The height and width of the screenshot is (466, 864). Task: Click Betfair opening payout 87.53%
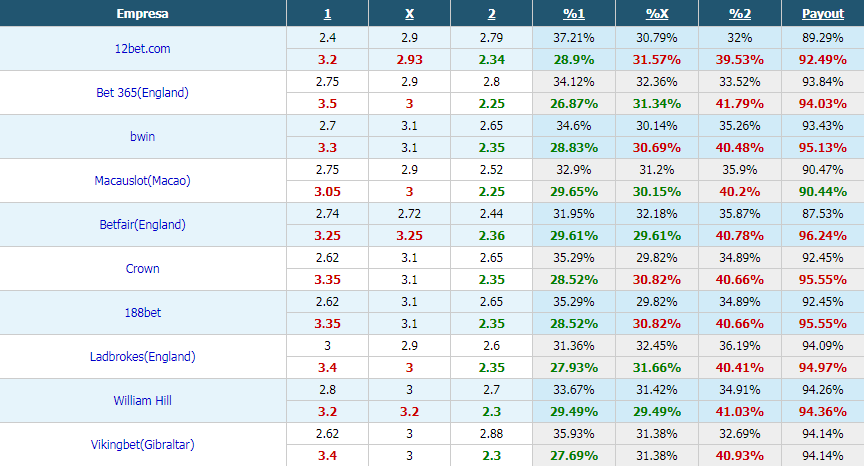pos(823,214)
